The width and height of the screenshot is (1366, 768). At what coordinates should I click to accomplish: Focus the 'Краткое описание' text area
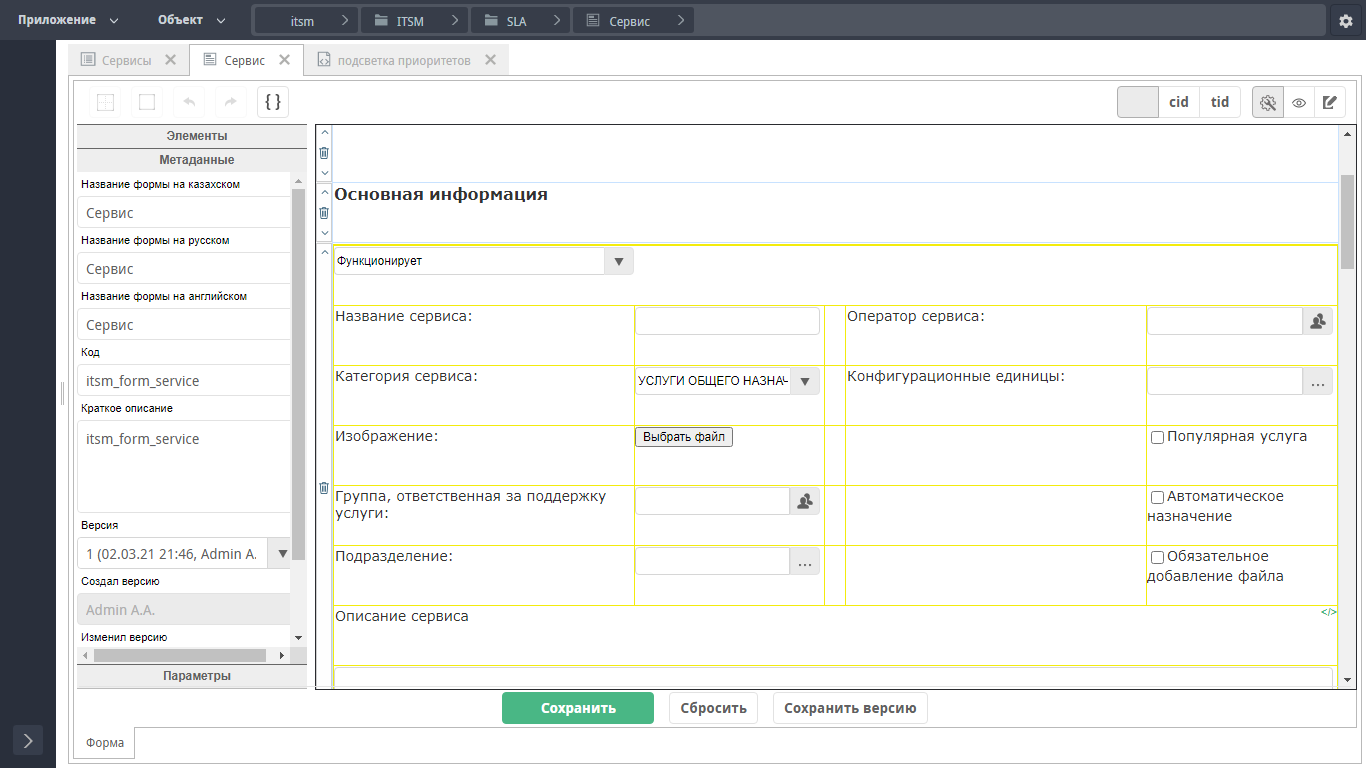coord(184,466)
